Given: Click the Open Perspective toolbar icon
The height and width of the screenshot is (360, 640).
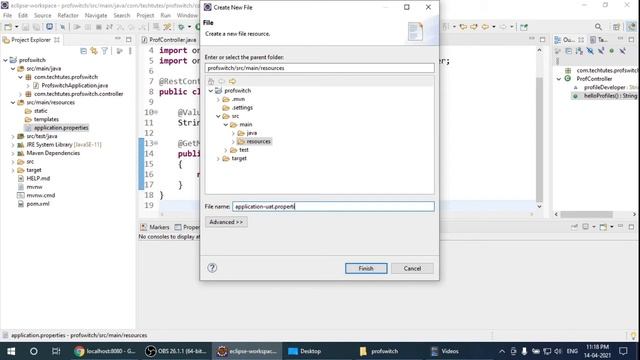Looking at the screenshot, I should [x=616, y=27].
